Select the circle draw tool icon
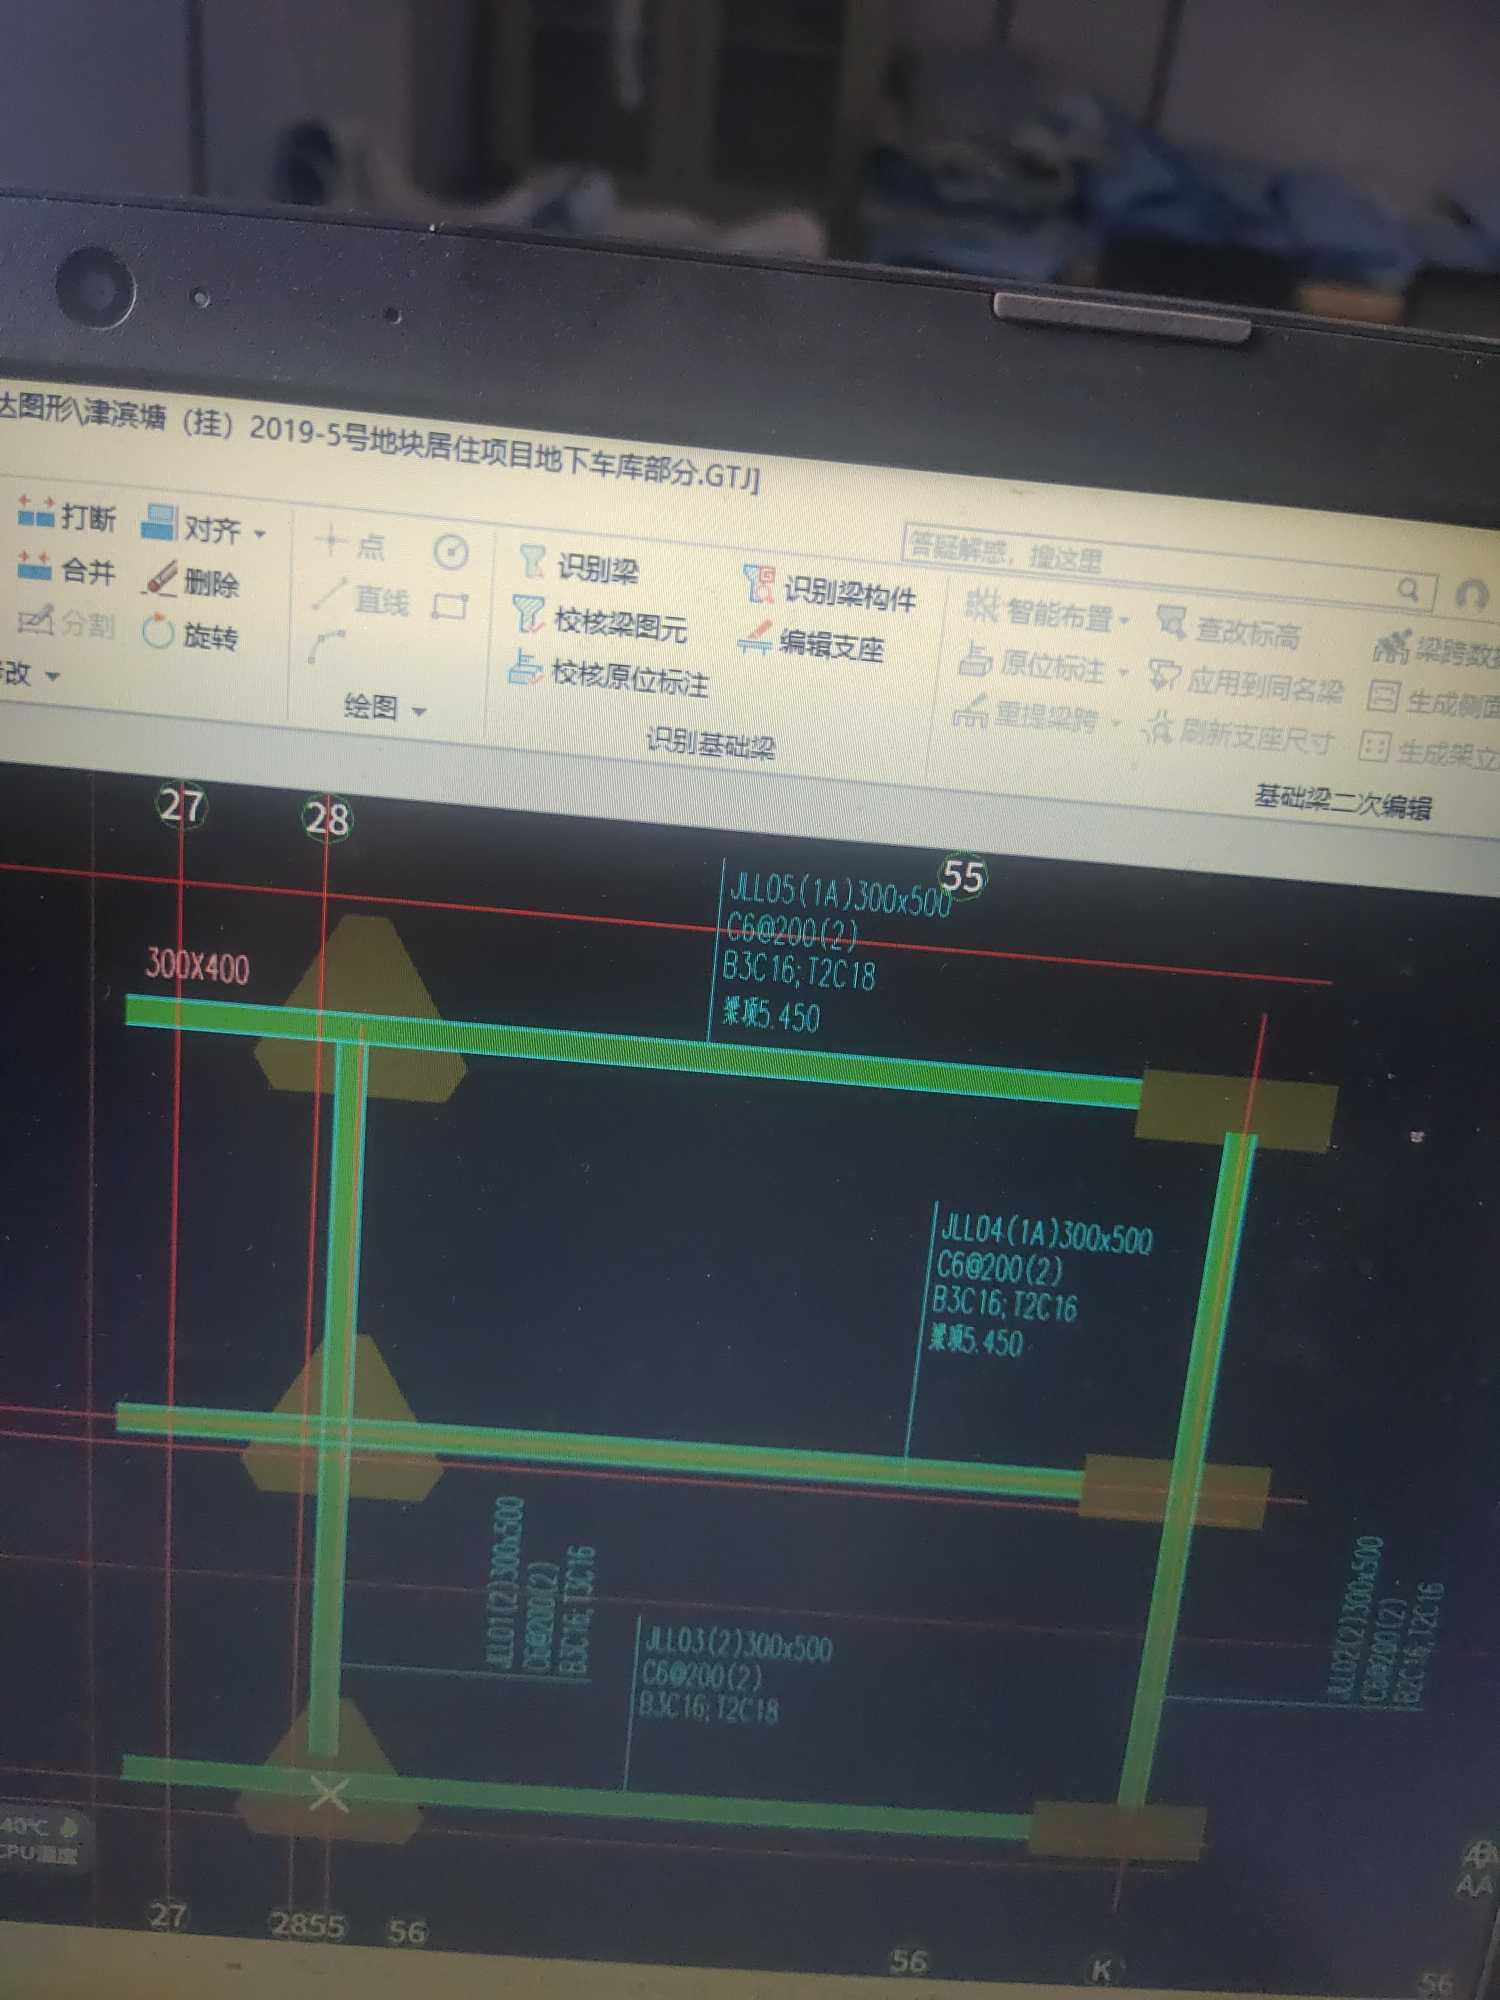This screenshot has width=1500, height=2000. [x=451, y=551]
